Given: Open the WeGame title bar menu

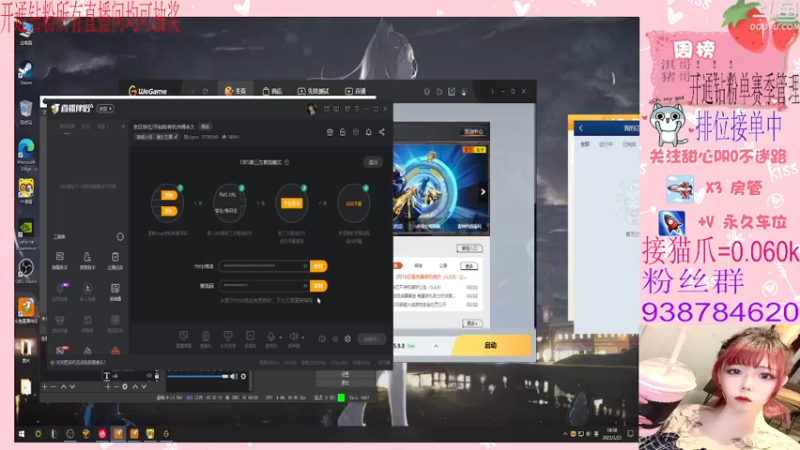Looking at the screenshot, I should tap(492, 91).
